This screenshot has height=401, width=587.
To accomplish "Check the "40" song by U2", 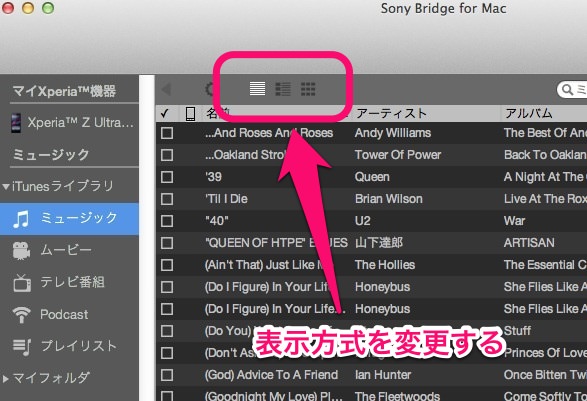I will (167, 221).
